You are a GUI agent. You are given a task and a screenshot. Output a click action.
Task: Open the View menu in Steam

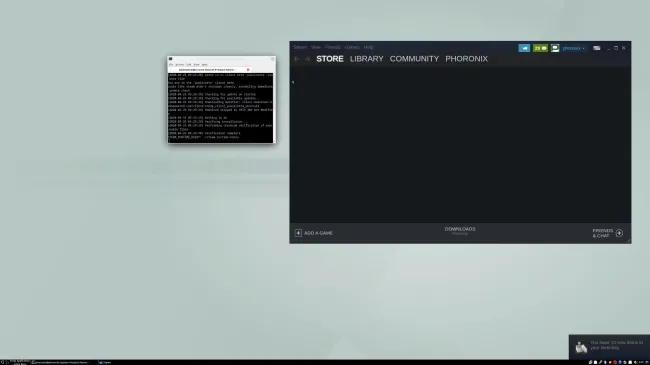point(316,47)
